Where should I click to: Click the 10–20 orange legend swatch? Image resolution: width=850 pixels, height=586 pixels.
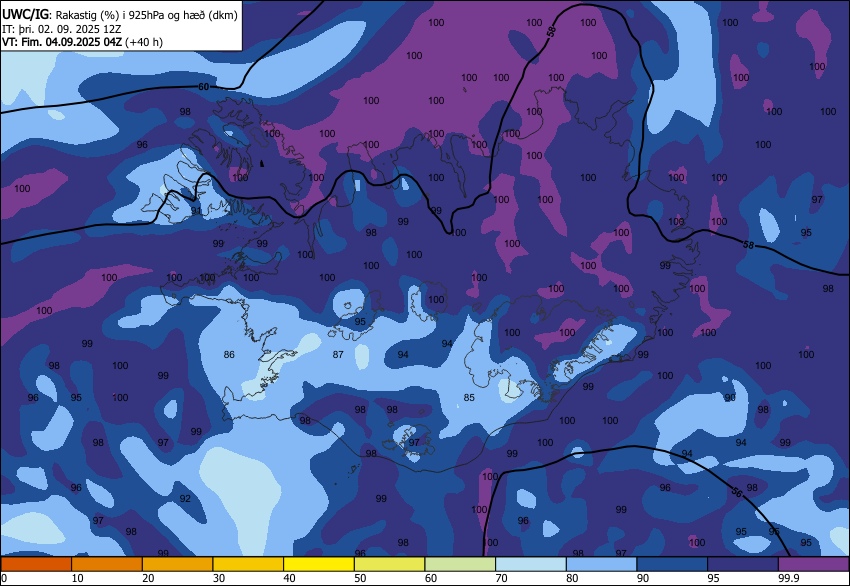point(107,564)
